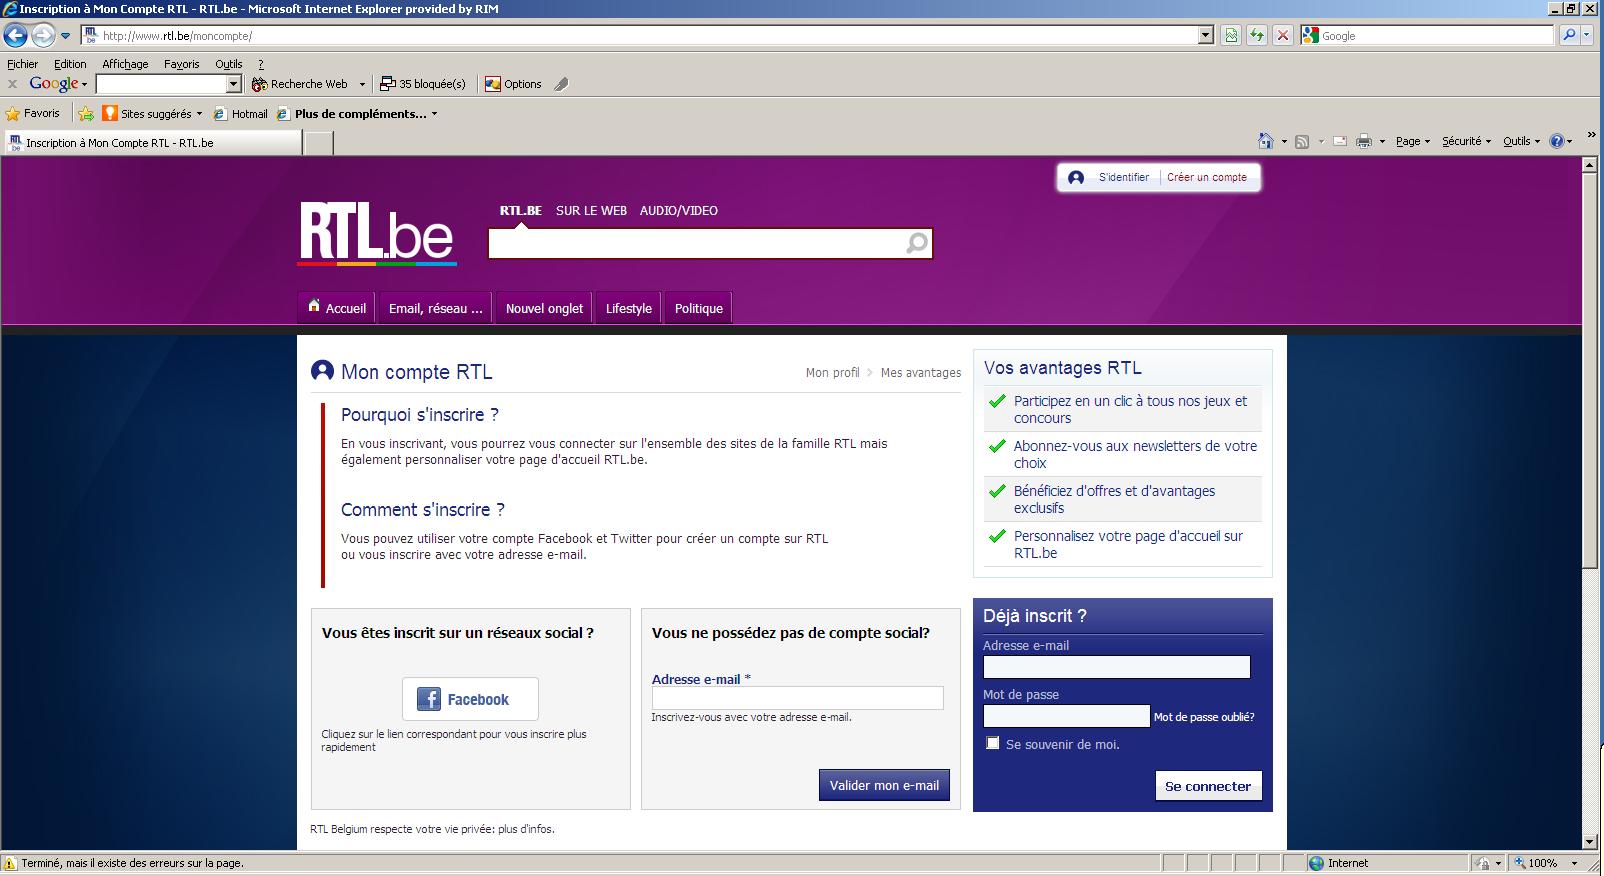1604x876 pixels.
Task: Refresh the page with green arrows icon
Action: pos(1257,36)
